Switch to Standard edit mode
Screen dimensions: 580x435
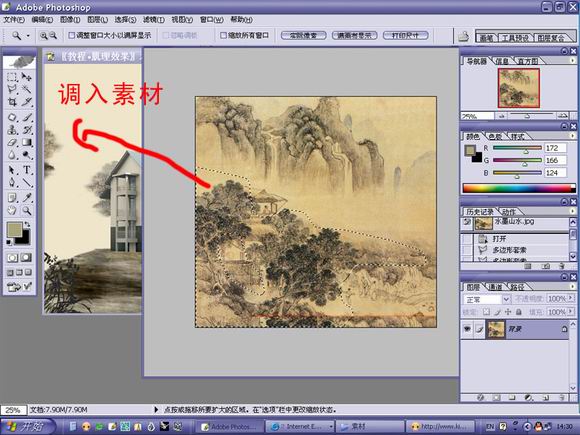point(12,257)
